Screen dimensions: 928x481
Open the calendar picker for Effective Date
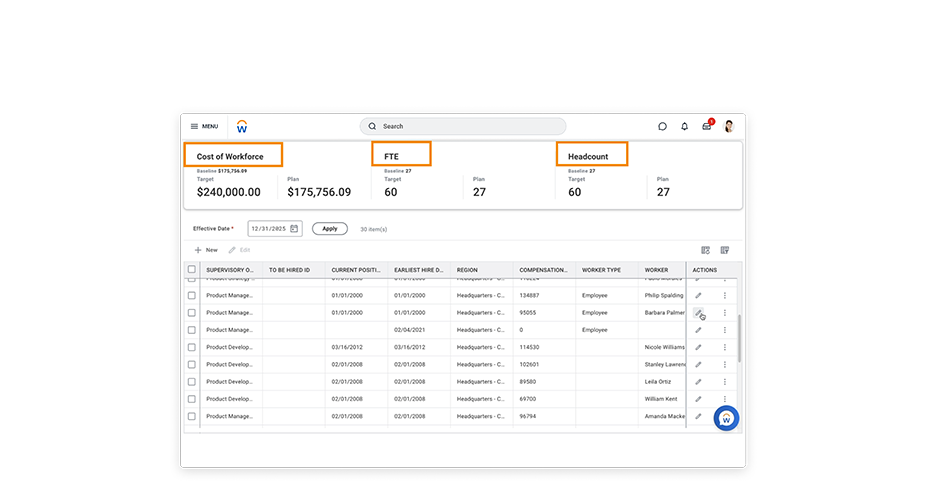pos(294,229)
